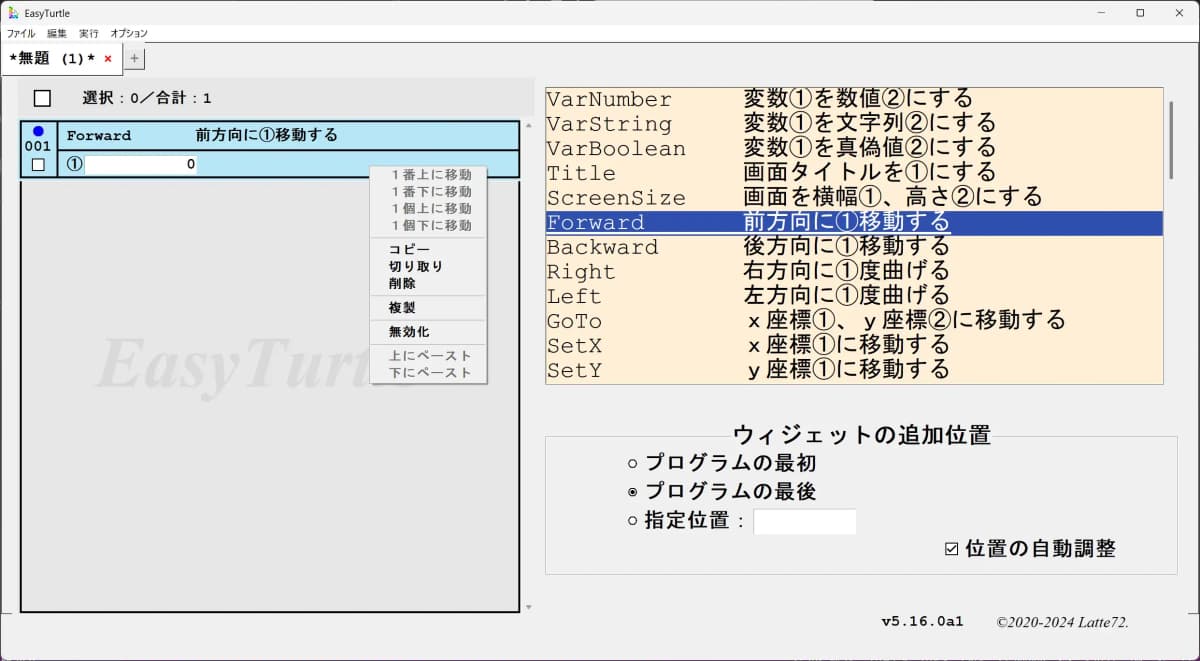Click the 指定位置 input field
This screenshot has width=1200, height=661.
tap(804, 522)
